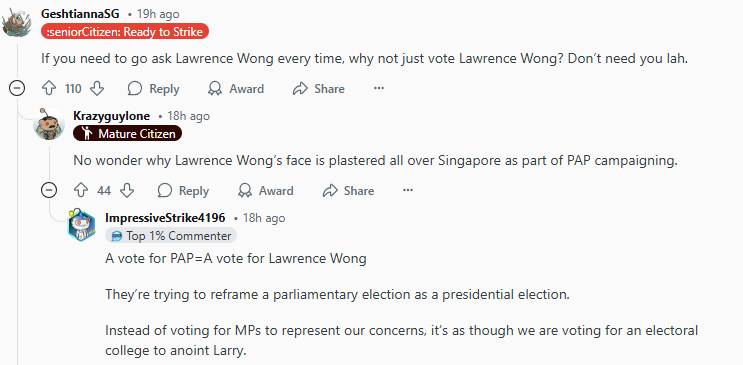This screenshot has height=365, width=743.
Task: Reply to GeshtiannaSG's comment
Action: click(154, 89)
